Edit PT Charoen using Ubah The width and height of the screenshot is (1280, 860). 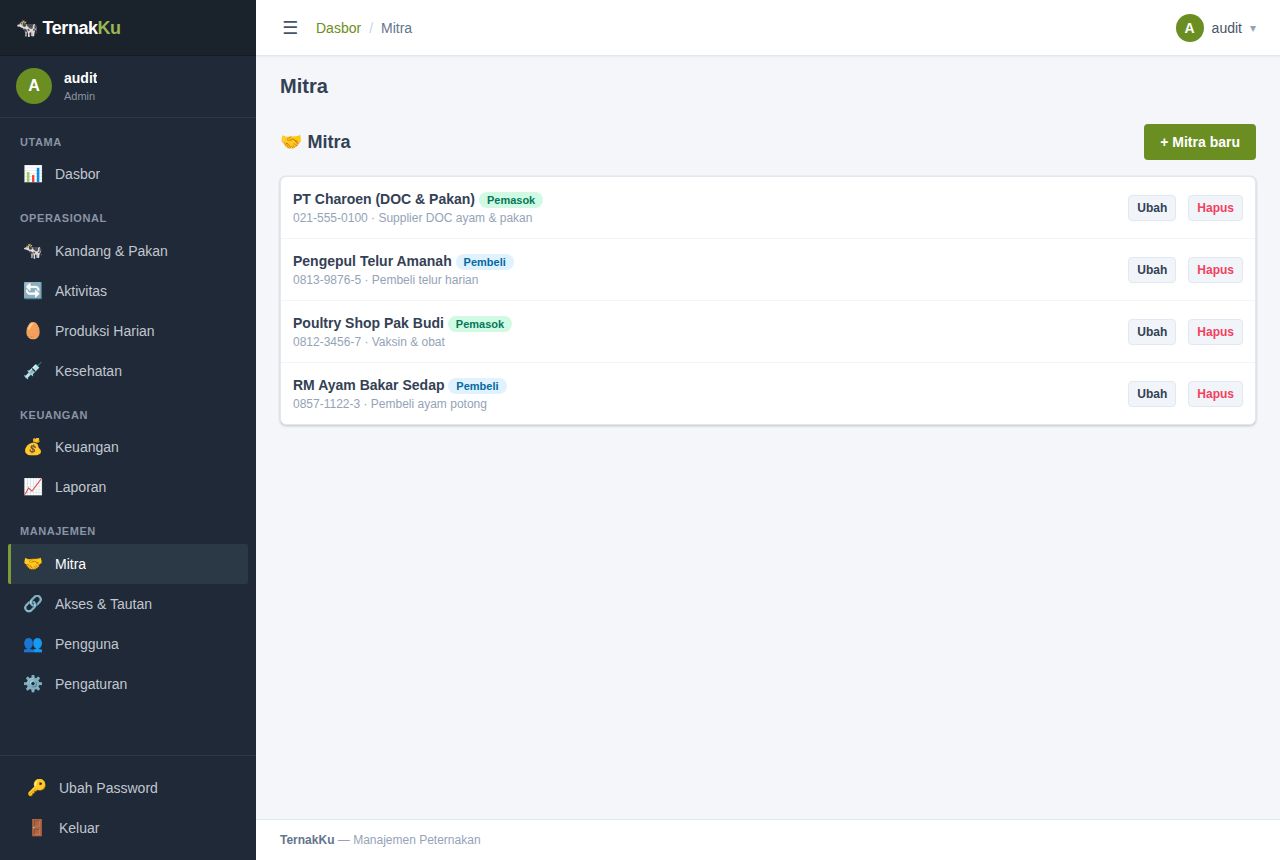tap(1152, 208)
